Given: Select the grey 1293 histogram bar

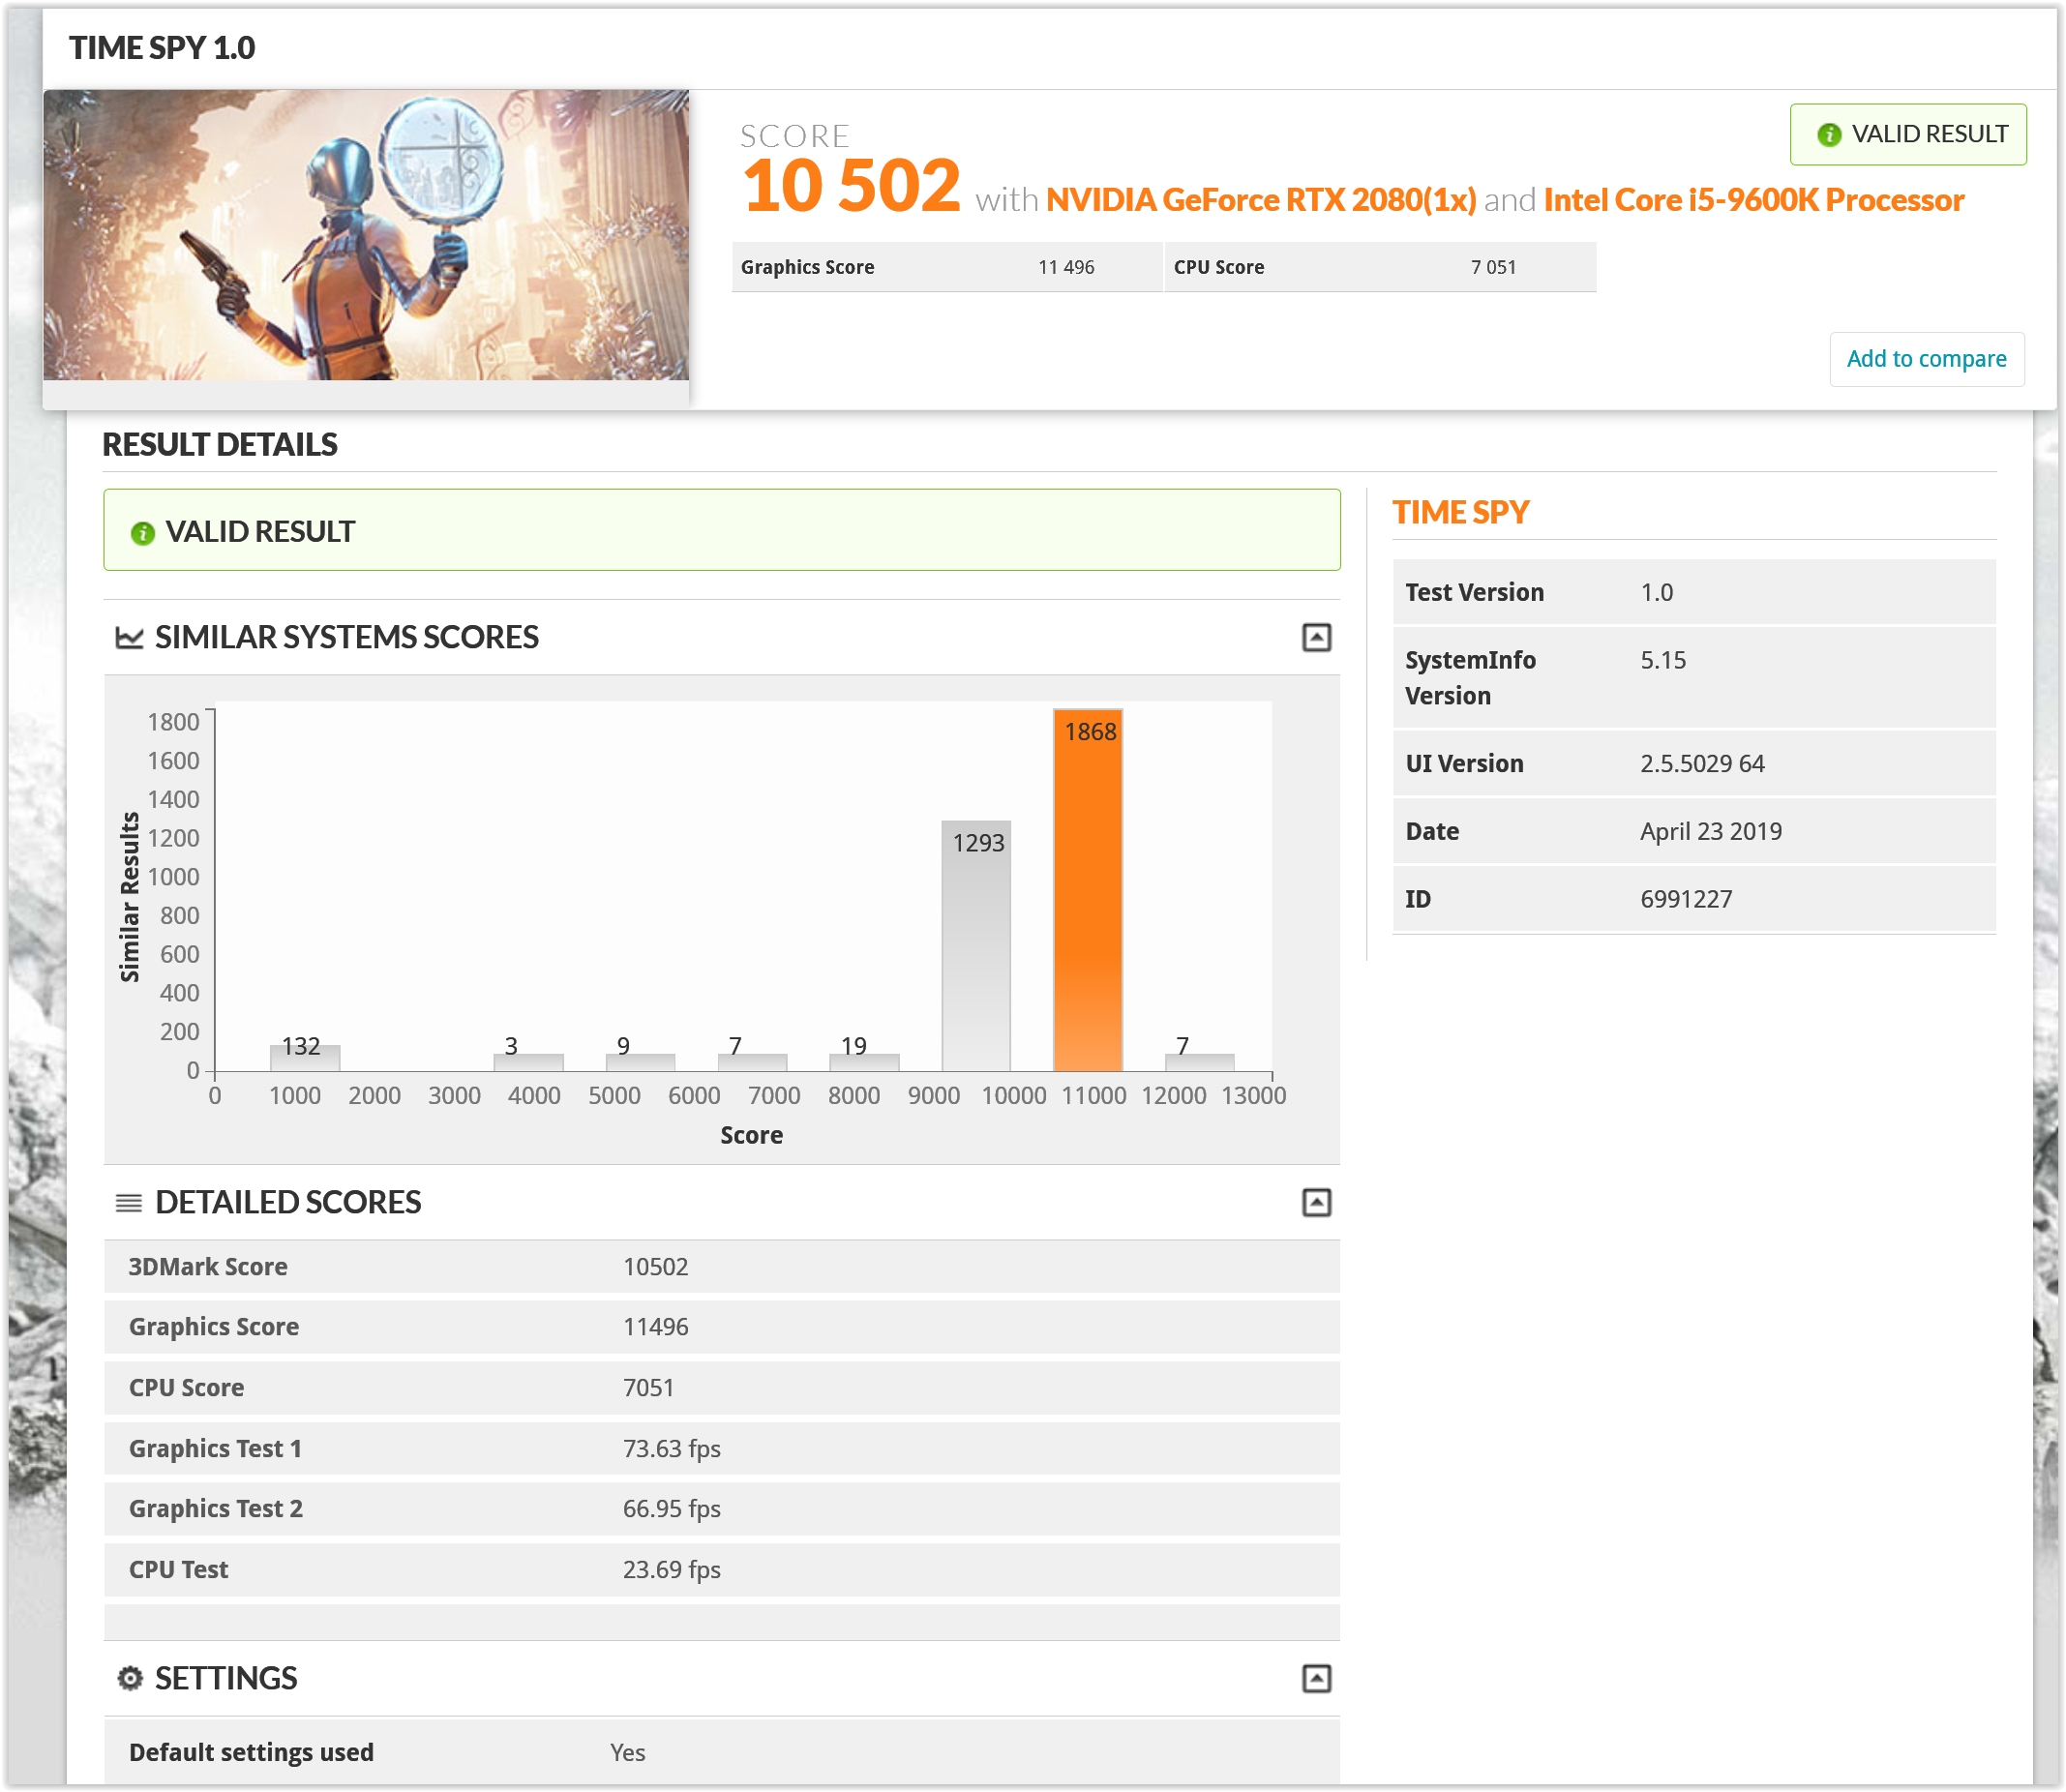Looking at the screenshot, I should [976, 946].
